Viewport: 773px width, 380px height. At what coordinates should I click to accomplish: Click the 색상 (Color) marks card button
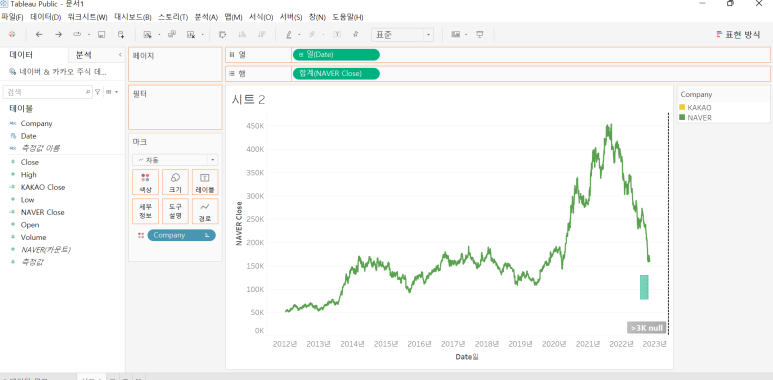[145, 182]
